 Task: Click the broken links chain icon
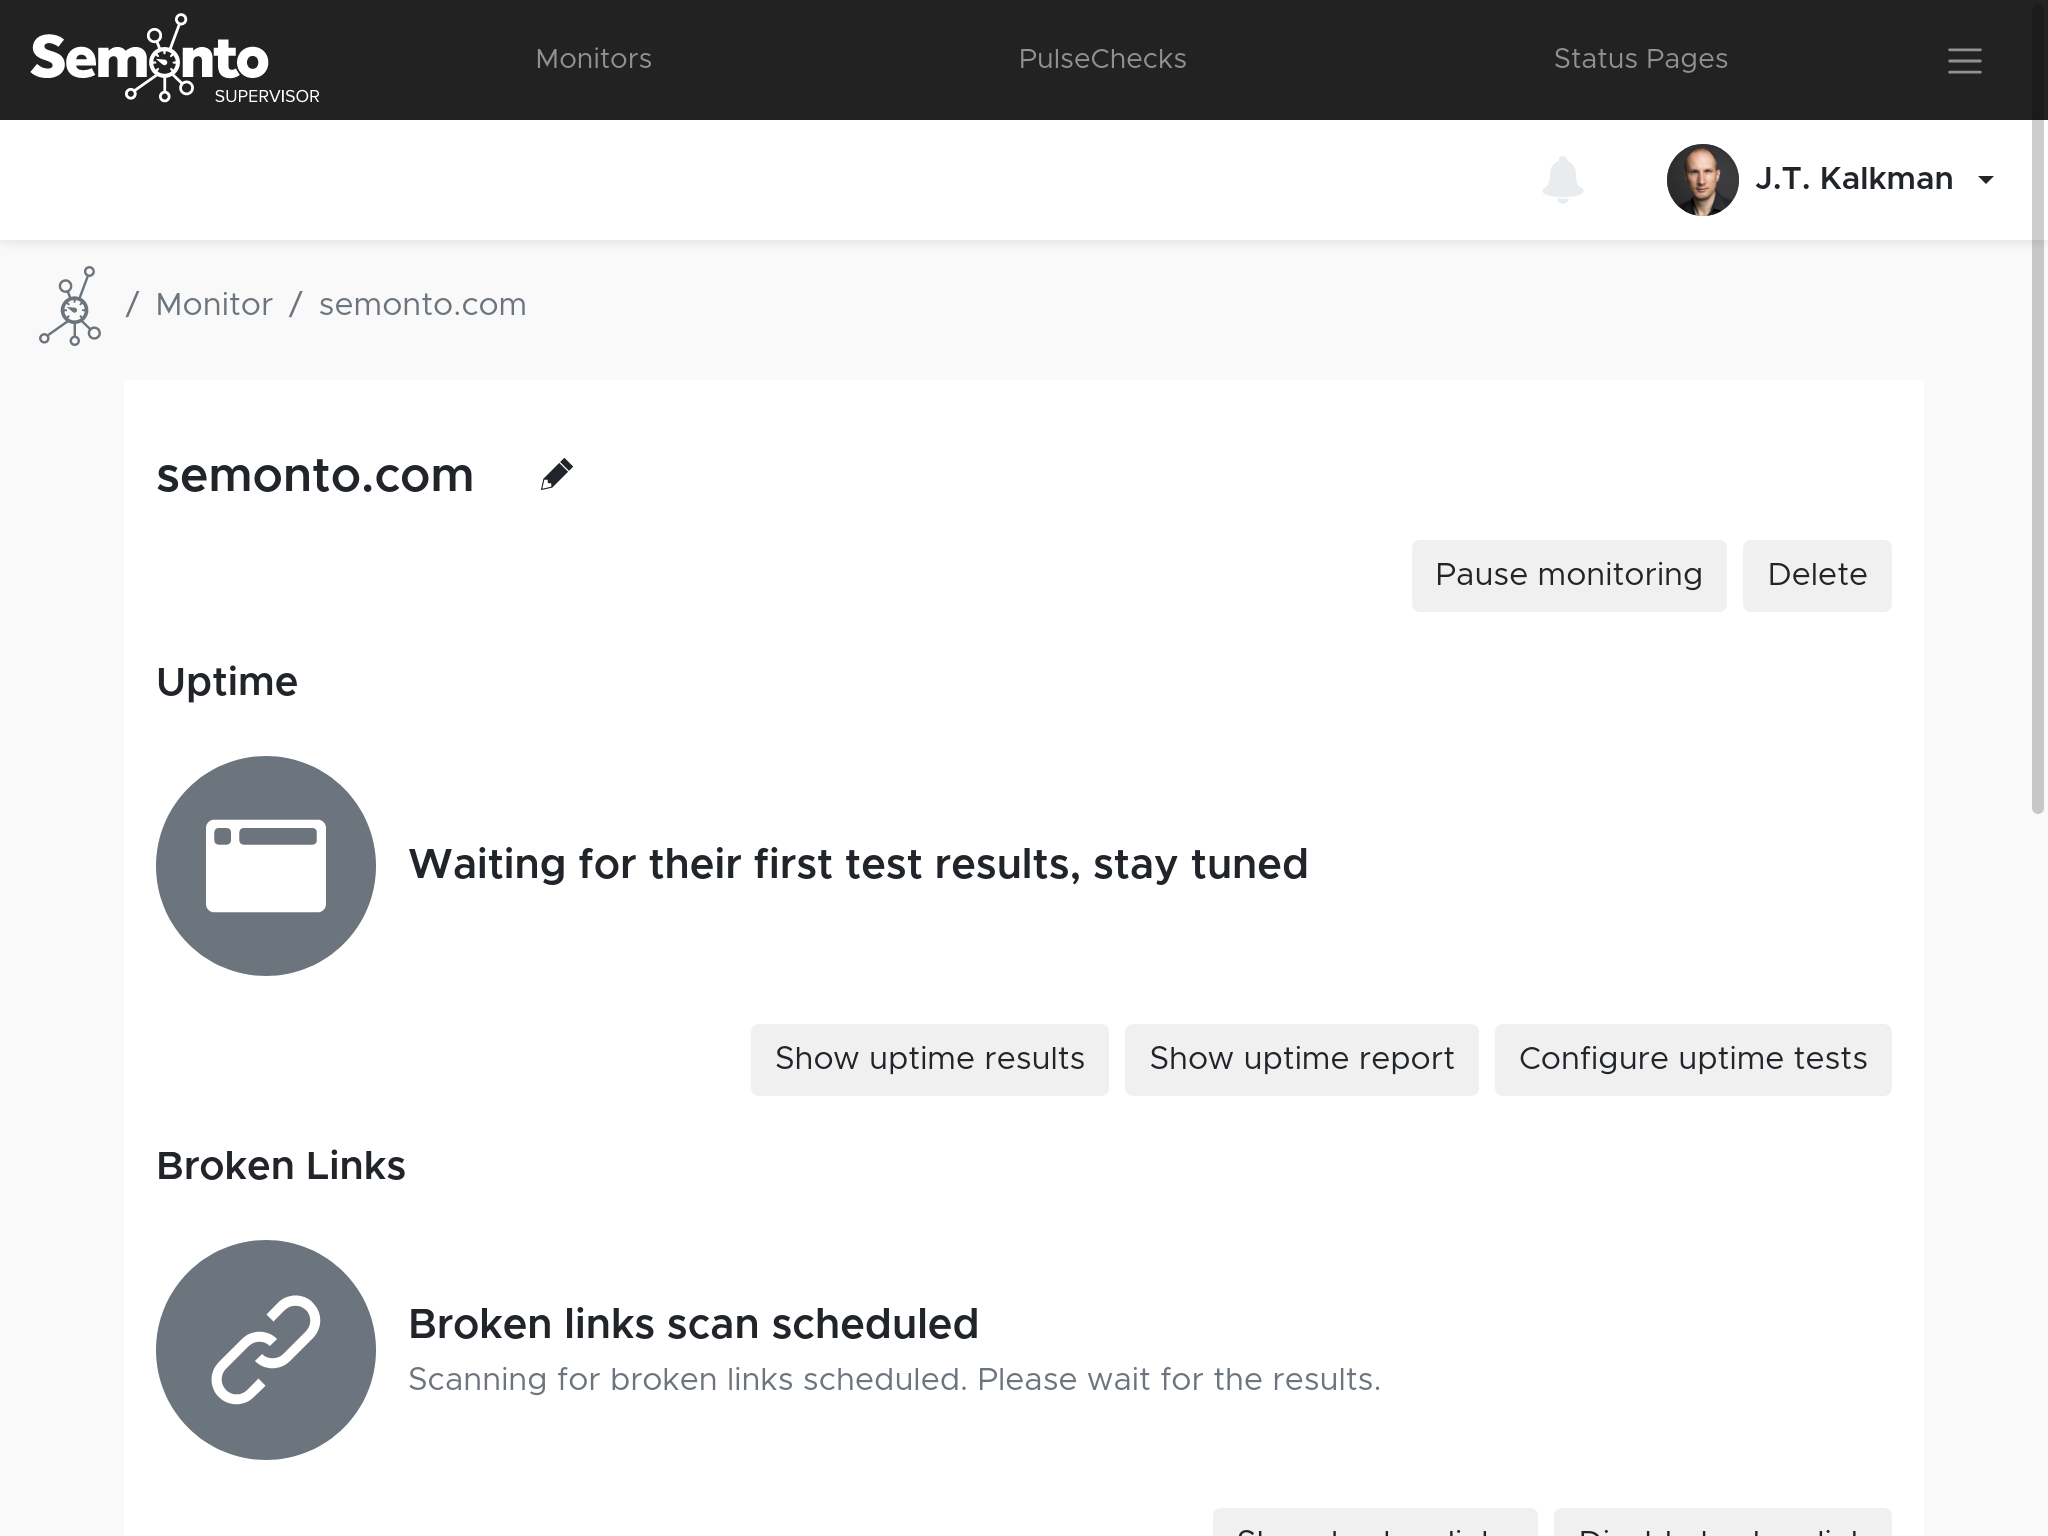[x=266, y=1350]
